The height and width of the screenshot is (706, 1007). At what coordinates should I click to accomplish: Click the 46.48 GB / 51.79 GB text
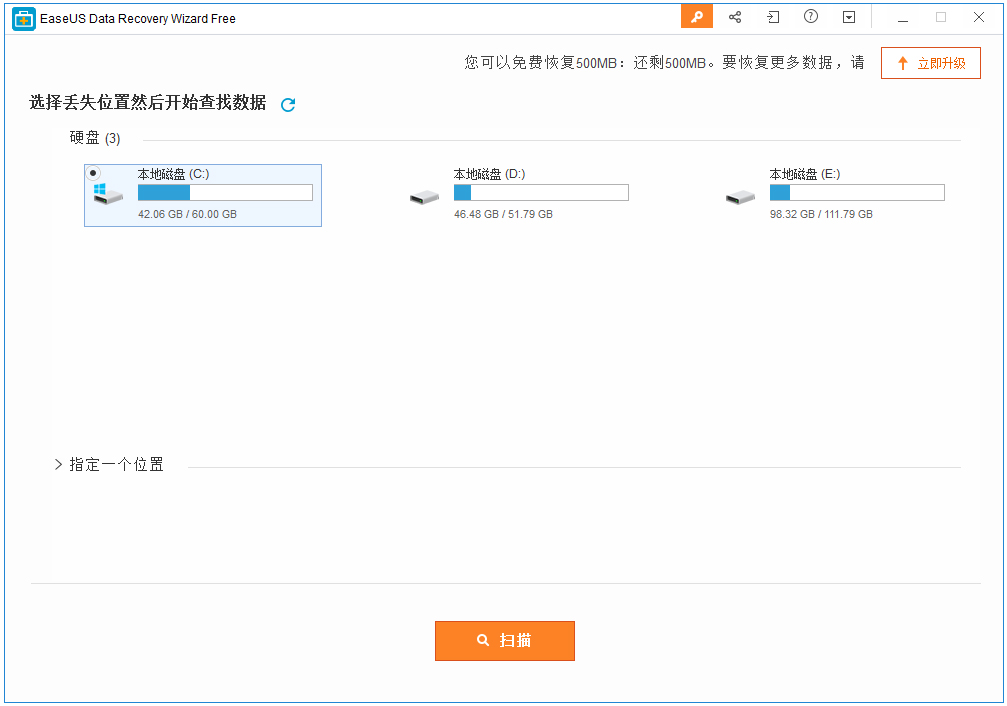[504, 214]
